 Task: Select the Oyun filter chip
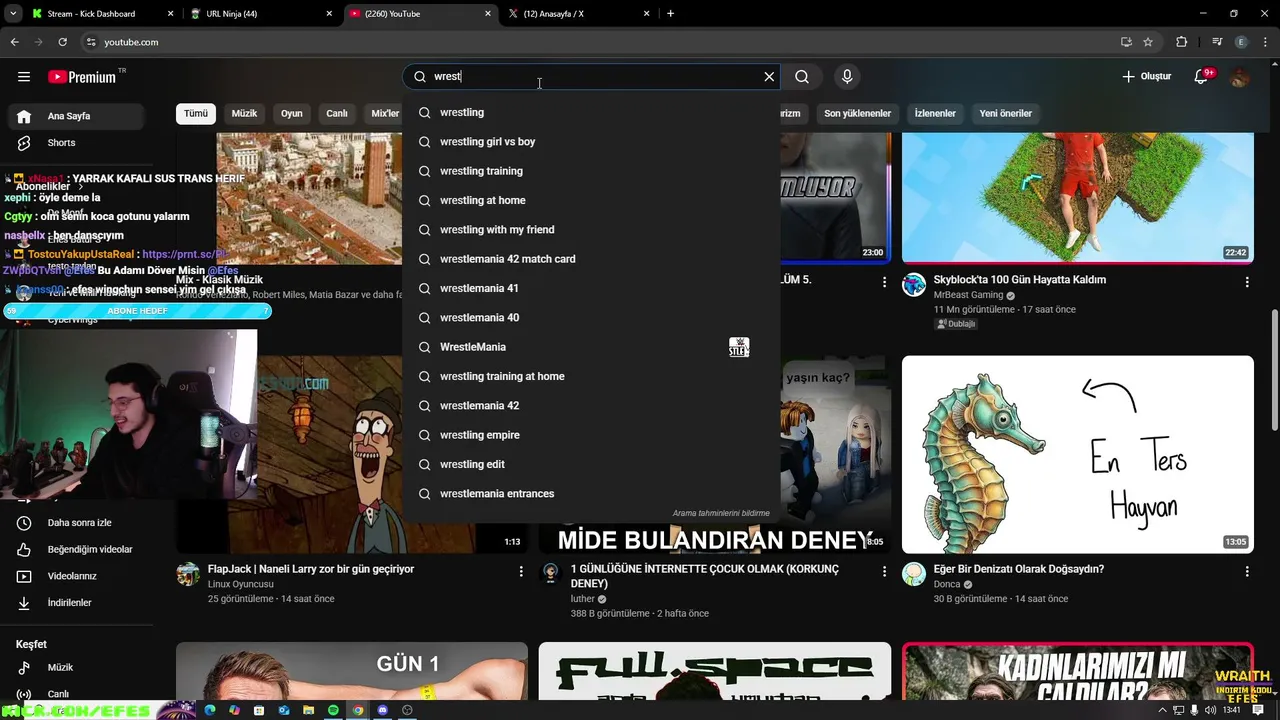coord(292,113)
